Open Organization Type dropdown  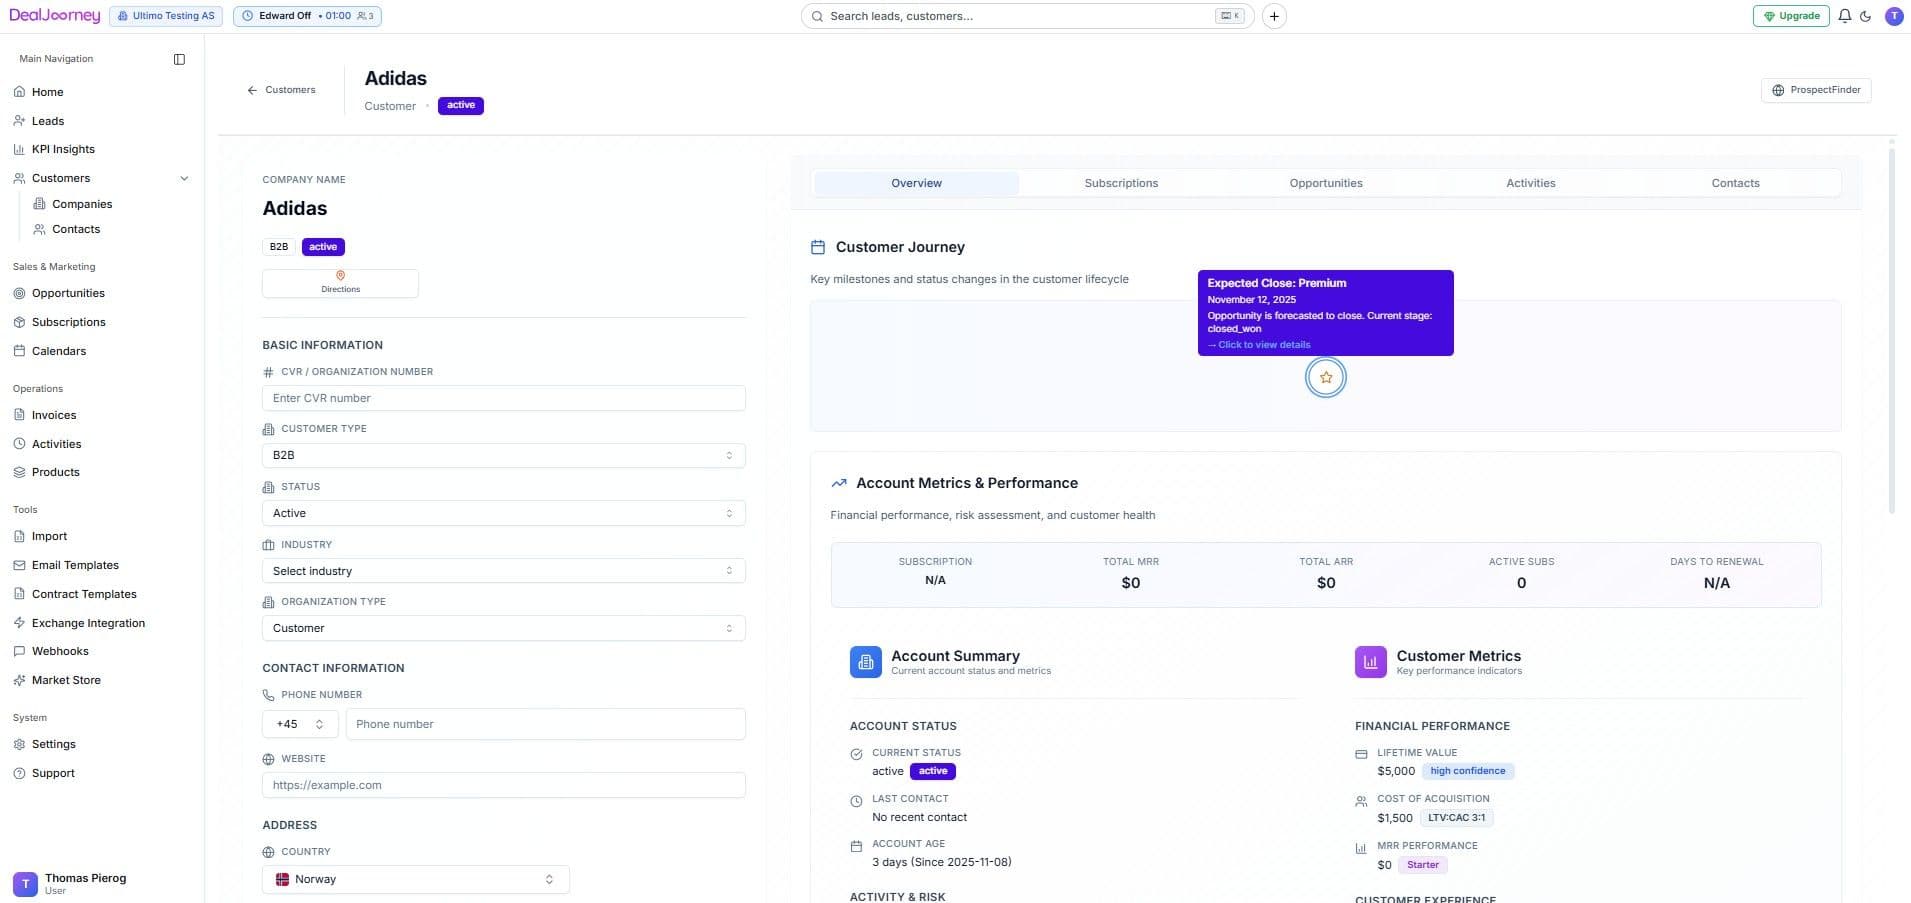point(504,628)
